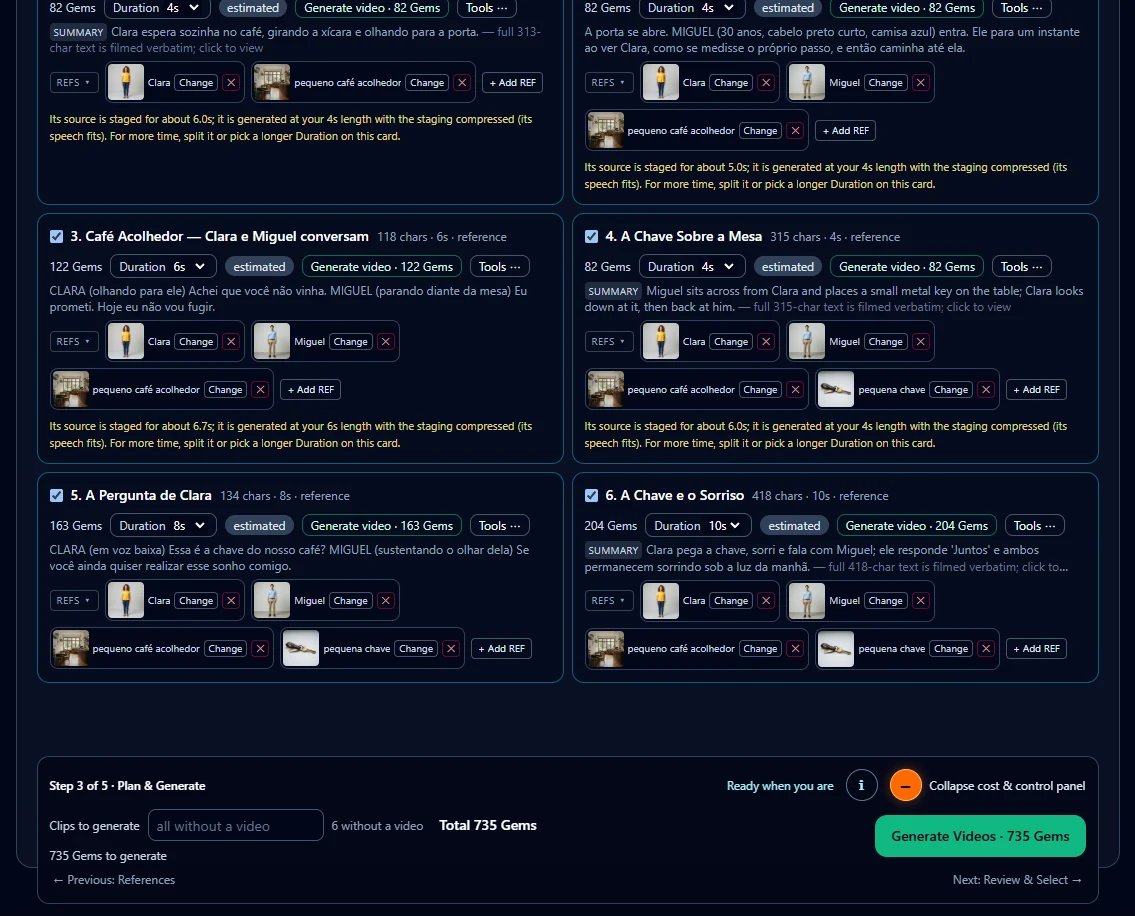Expand REFS dropdown on card 6
The image size is (1135, 916).
609,601
